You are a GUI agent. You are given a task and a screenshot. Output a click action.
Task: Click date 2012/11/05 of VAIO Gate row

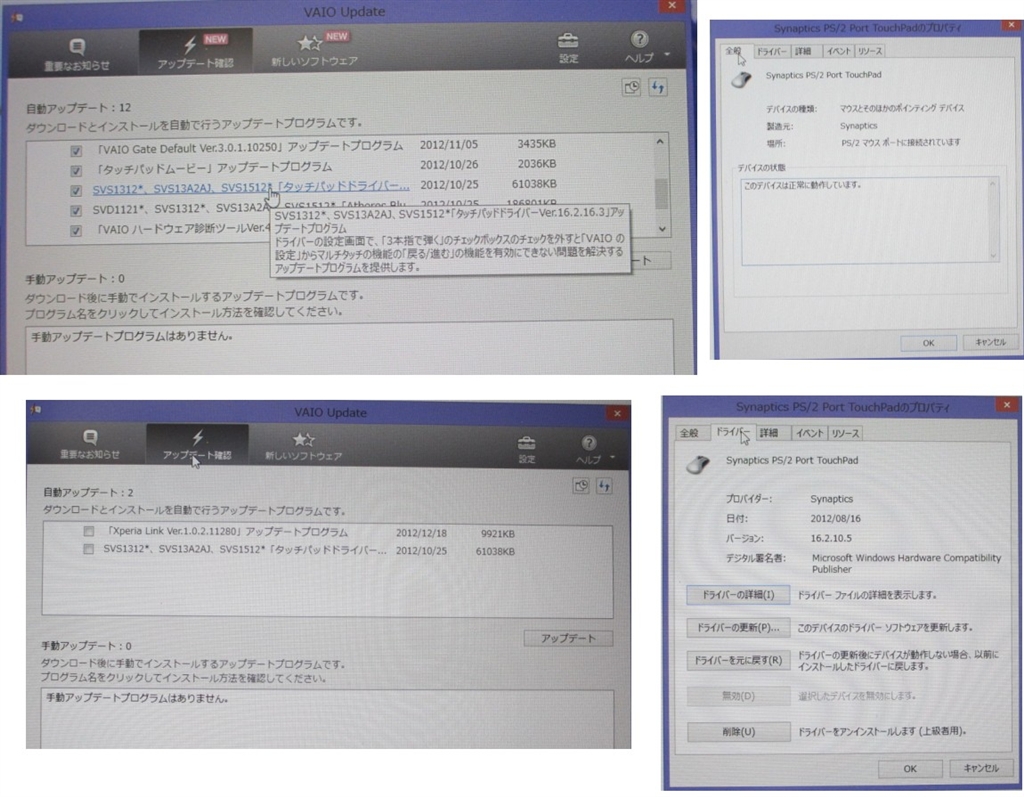tap(449, 144)
